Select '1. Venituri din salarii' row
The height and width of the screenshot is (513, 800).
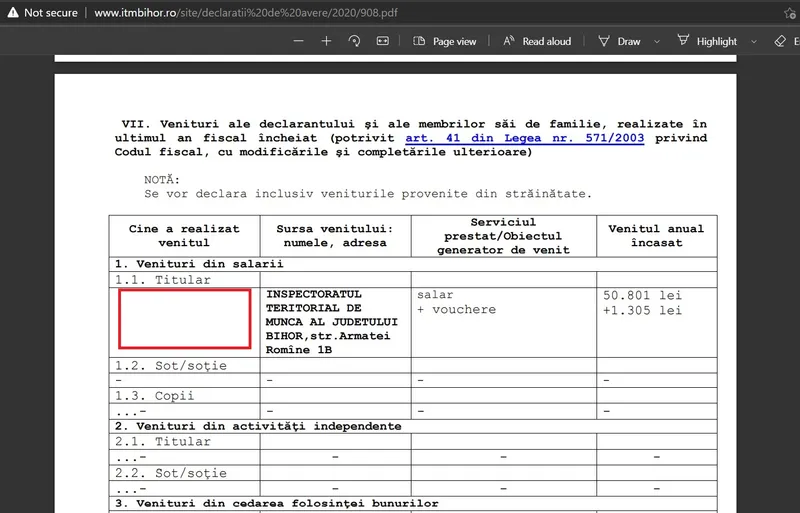[x=413, y=264]
